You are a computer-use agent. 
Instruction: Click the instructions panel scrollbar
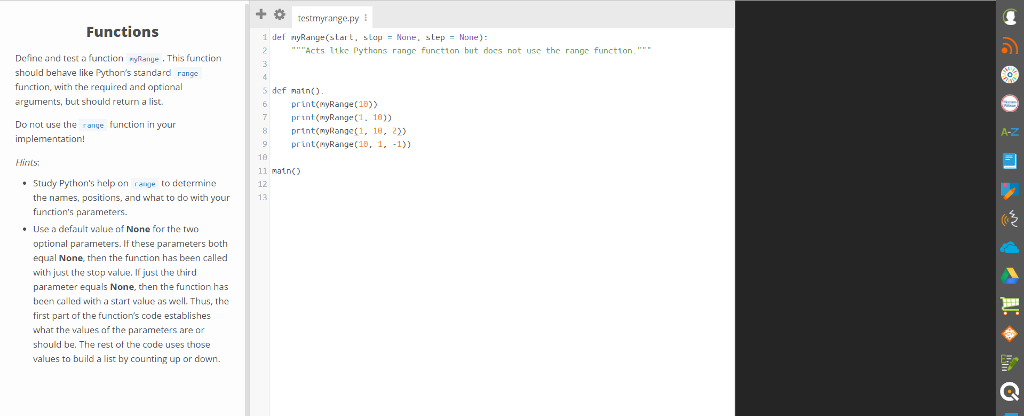click(247, 208)
